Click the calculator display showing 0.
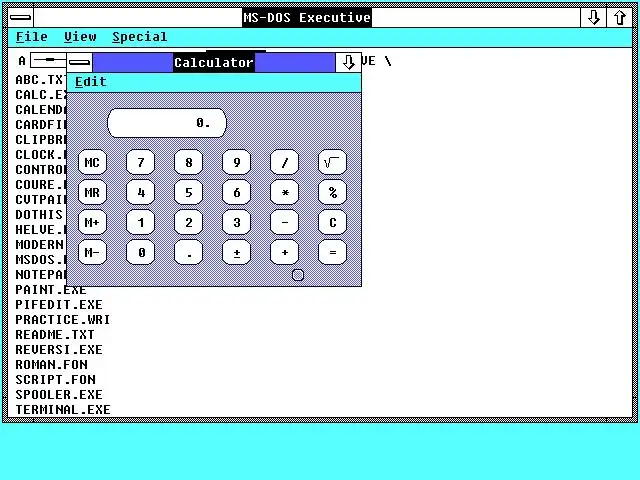Screen dimensions: 640x480 coord(167,123)
